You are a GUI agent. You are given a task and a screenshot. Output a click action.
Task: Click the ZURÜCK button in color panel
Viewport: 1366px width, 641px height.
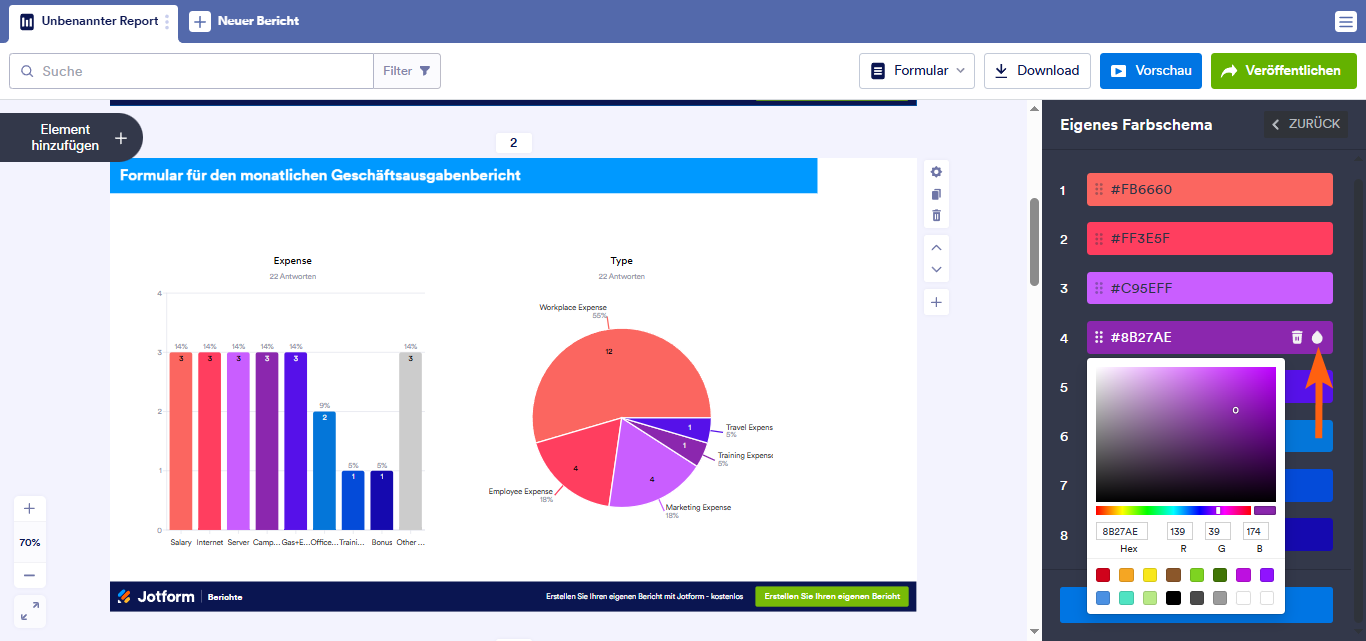[1304, 124]
